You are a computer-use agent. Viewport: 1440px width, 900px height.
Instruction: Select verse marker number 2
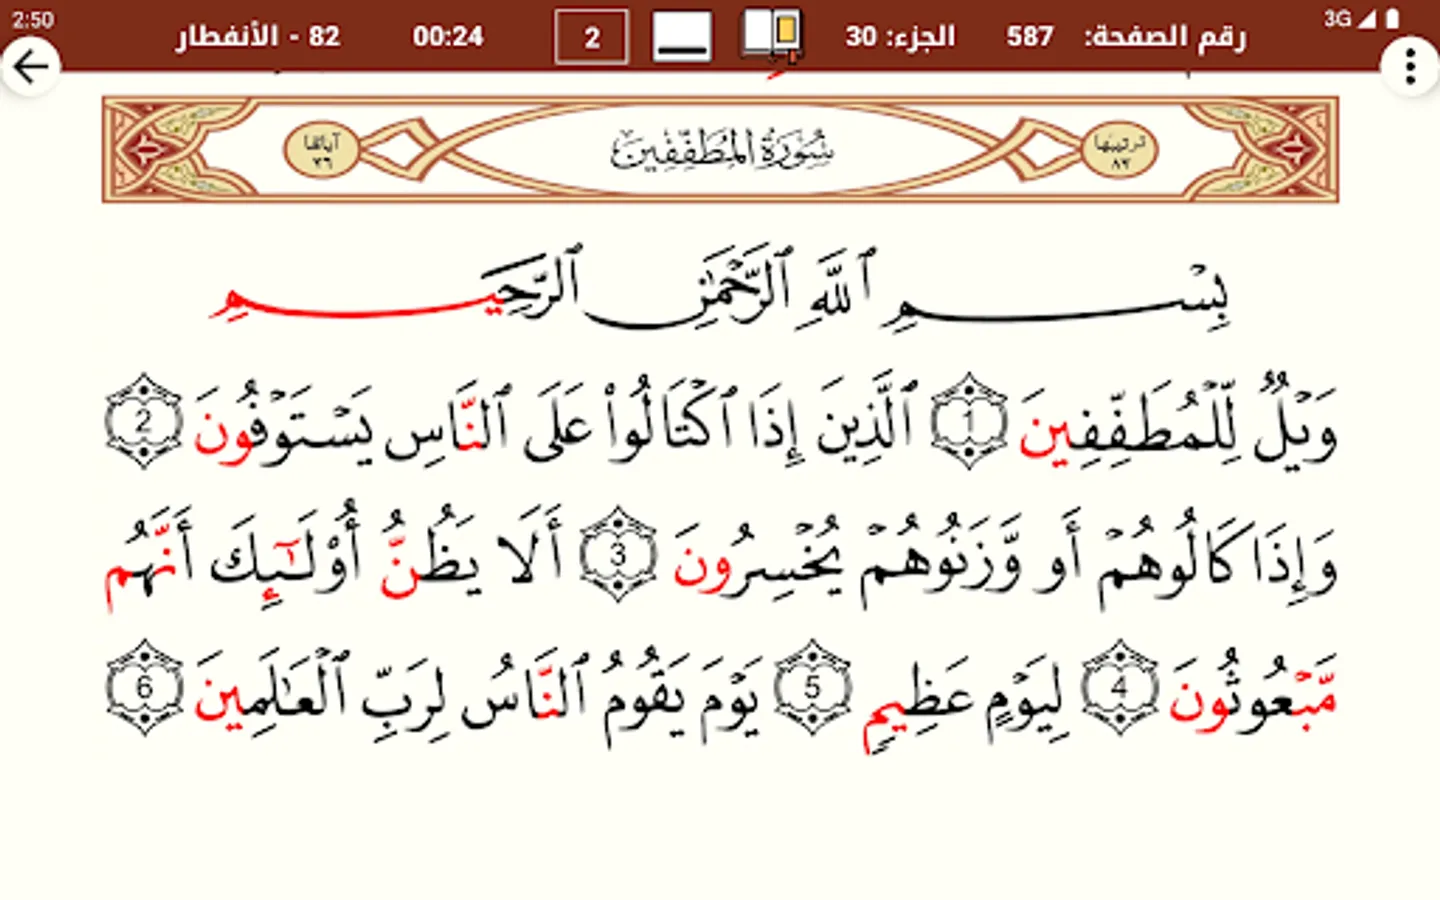click(144, 421)
